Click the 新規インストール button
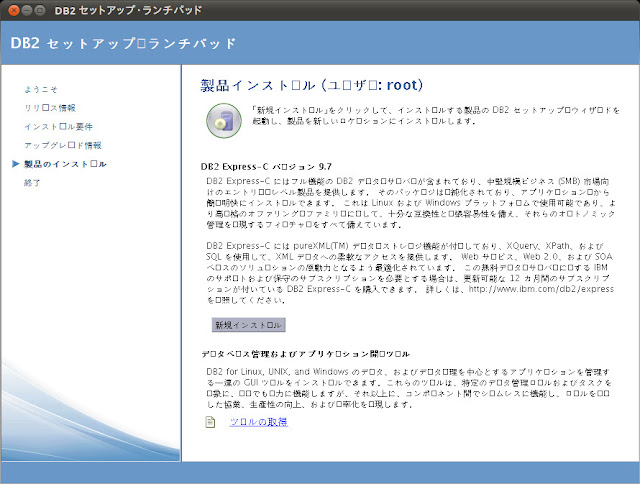This screenshot has width=640, height=484. click(x=248, y=325)
